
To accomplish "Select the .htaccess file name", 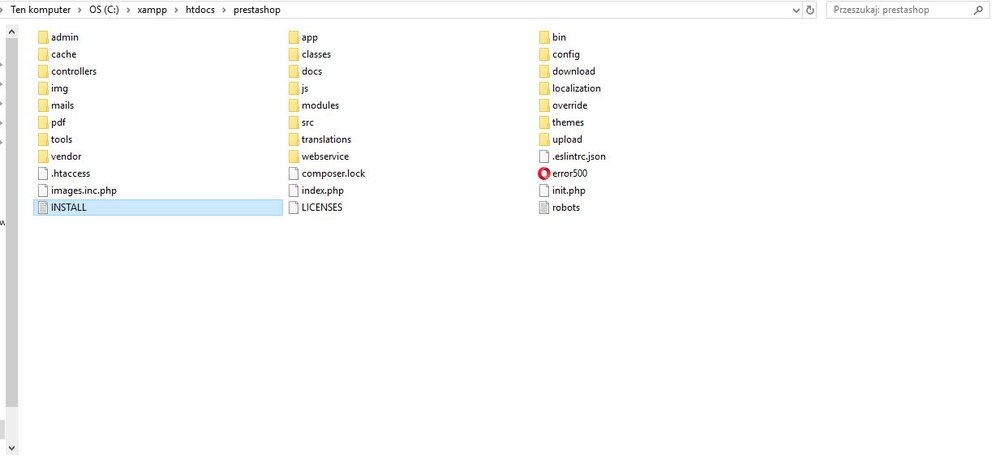I will coord(71,174).
